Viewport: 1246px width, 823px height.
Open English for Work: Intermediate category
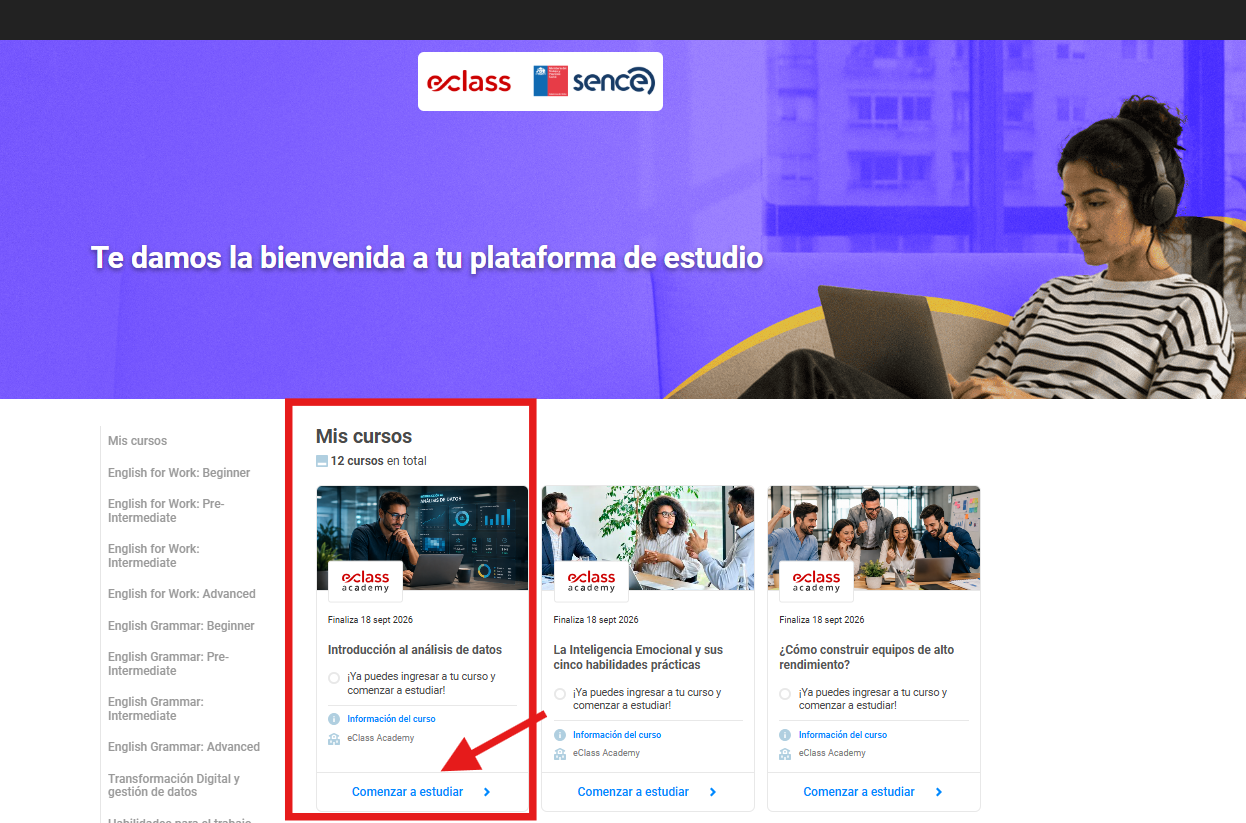[x=154, y=556]
